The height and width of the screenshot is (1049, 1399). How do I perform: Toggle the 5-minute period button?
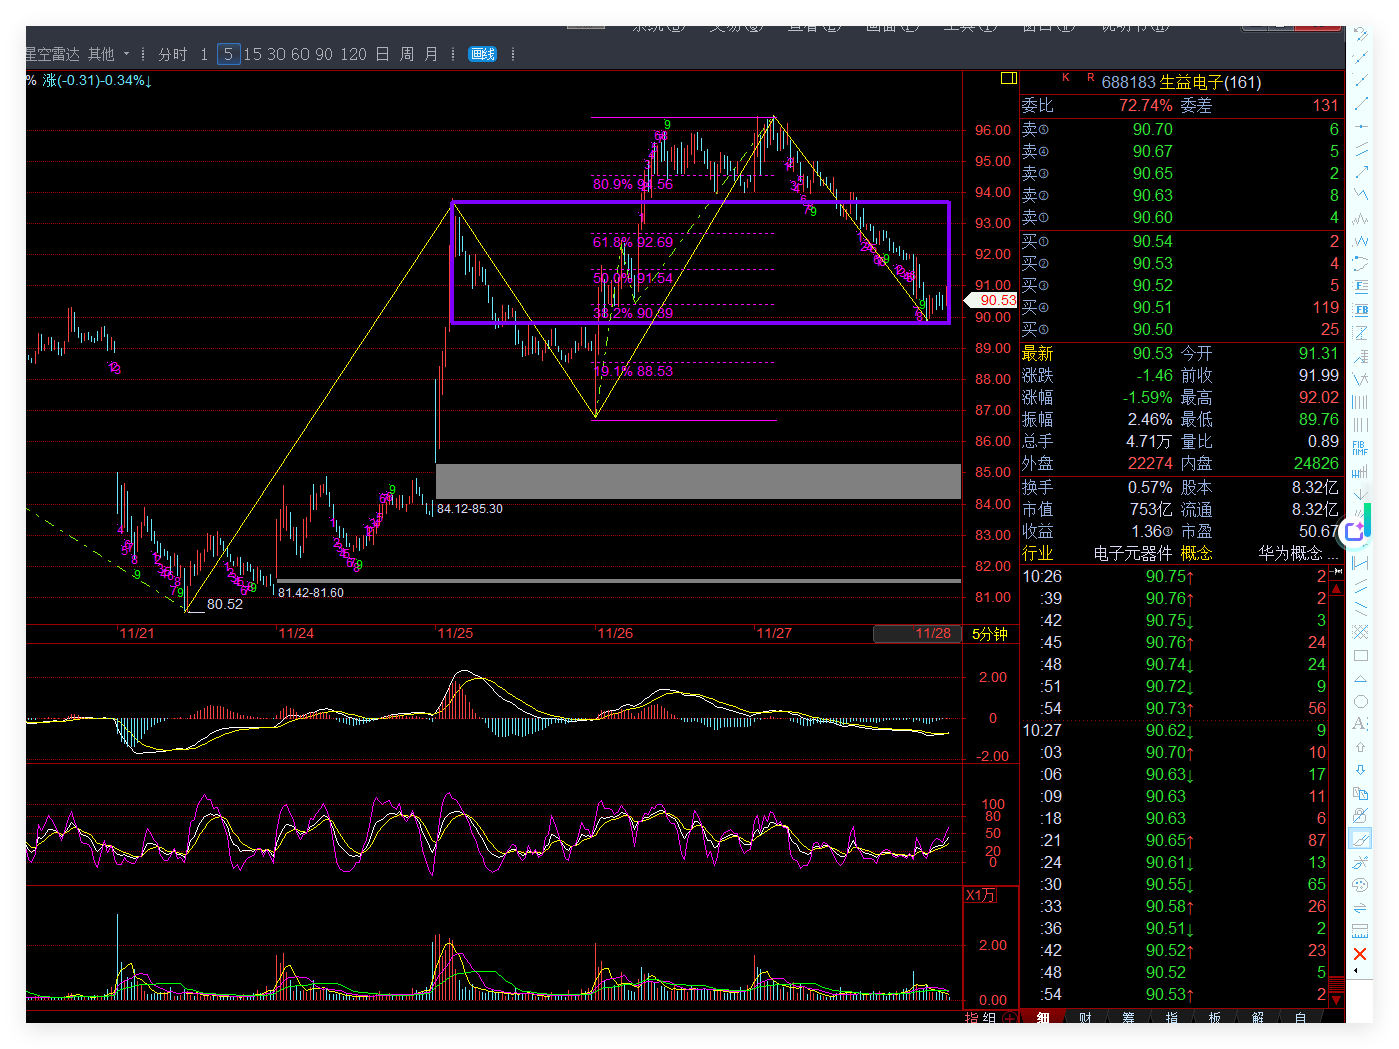point(228,54)
